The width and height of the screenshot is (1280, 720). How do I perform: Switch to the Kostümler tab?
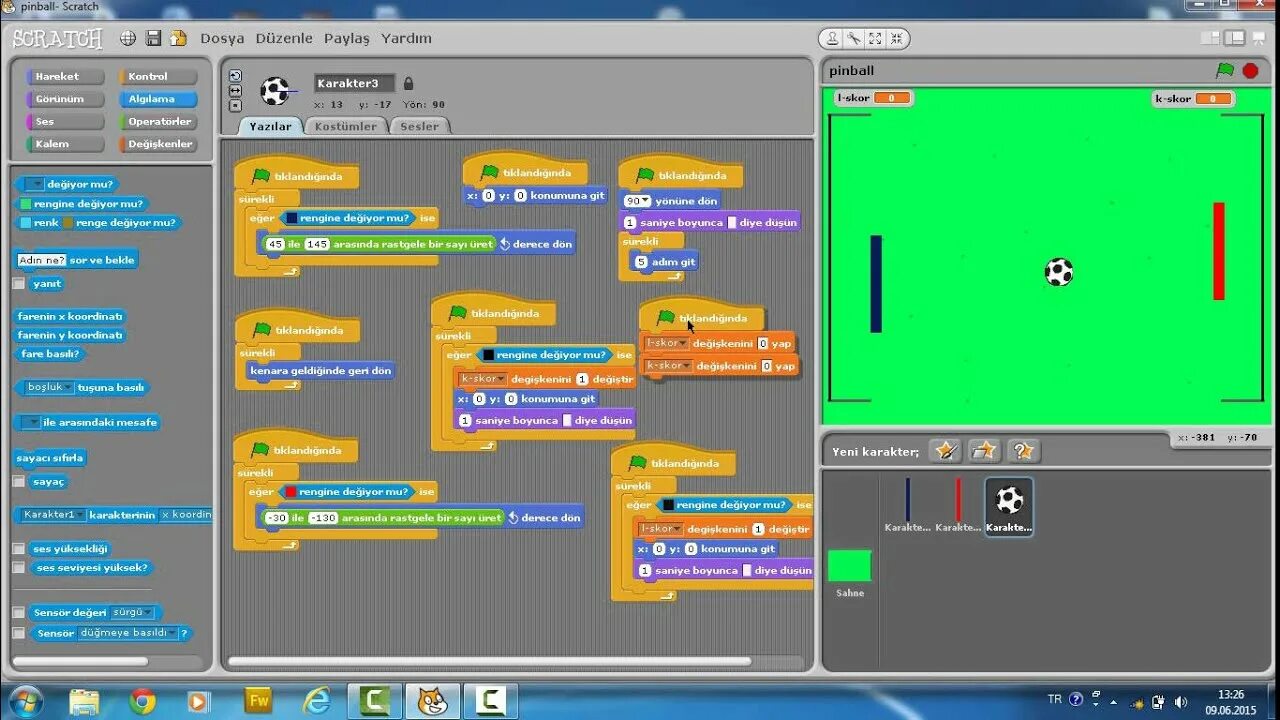click(x=346, y=126)
